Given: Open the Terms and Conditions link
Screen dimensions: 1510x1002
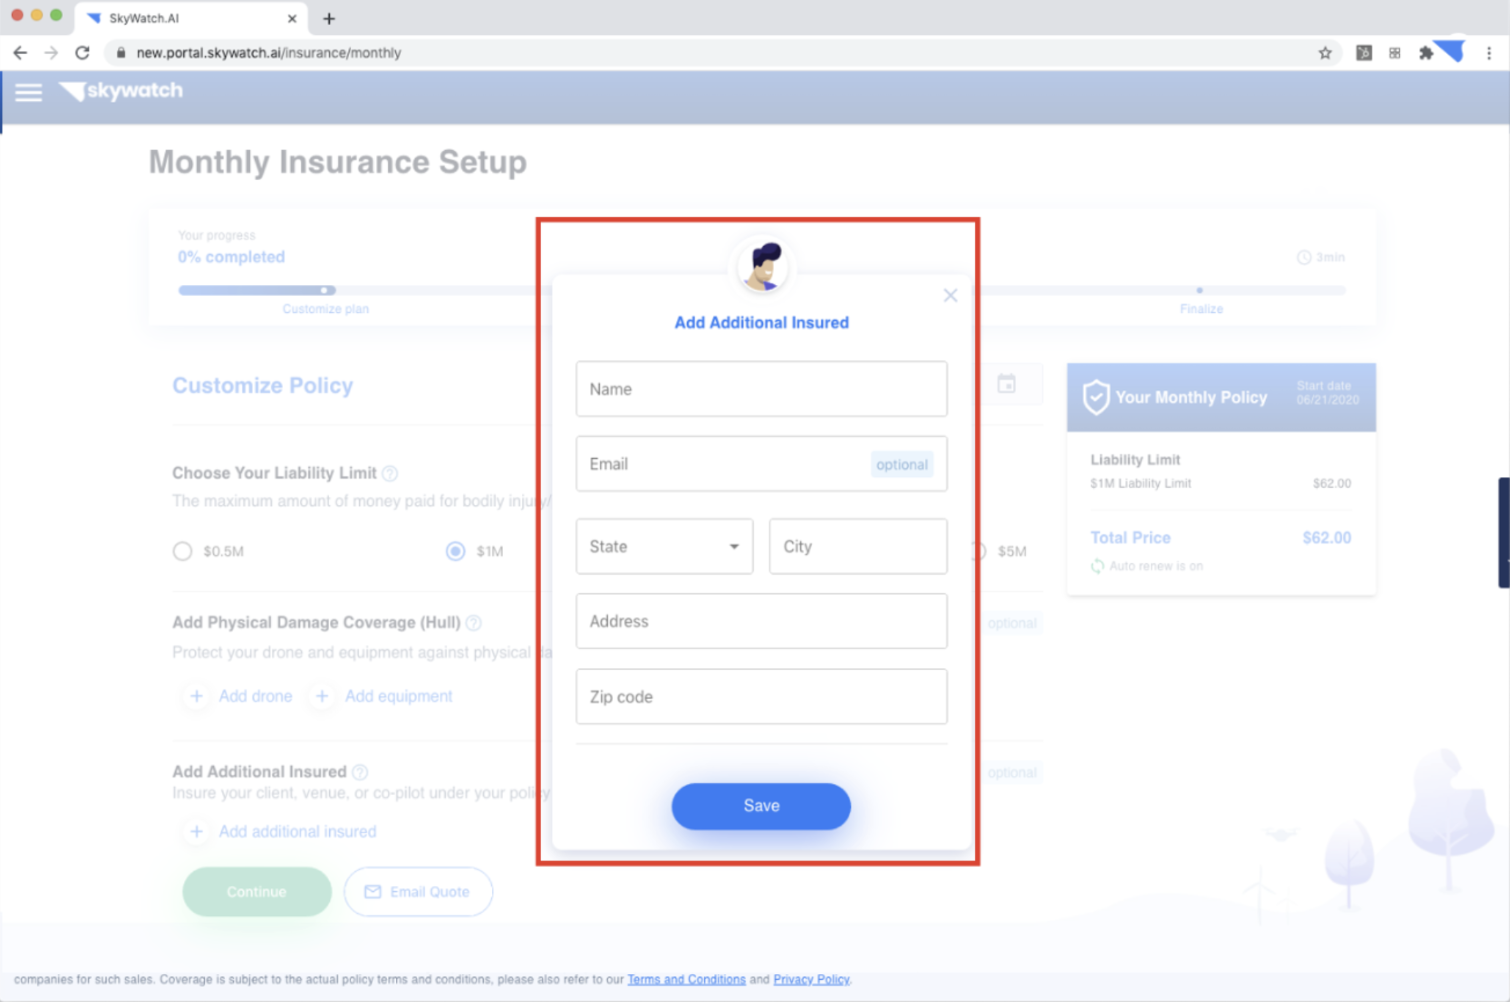Looking at the screenshot, I should pos(686,979).
